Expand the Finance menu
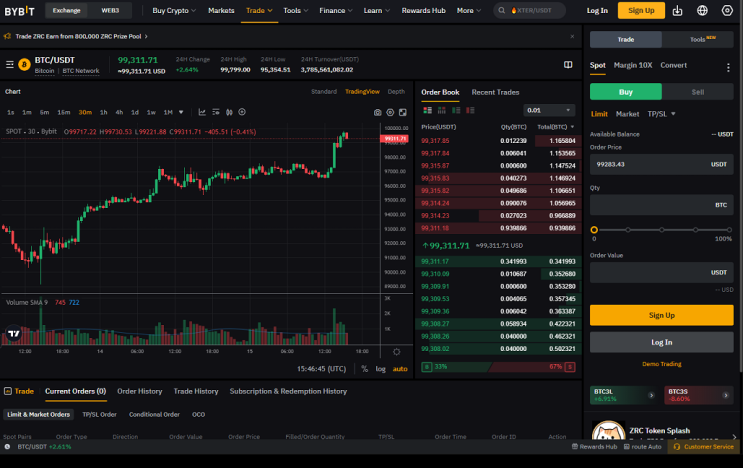The image size is (743, 468). point(336,10)
